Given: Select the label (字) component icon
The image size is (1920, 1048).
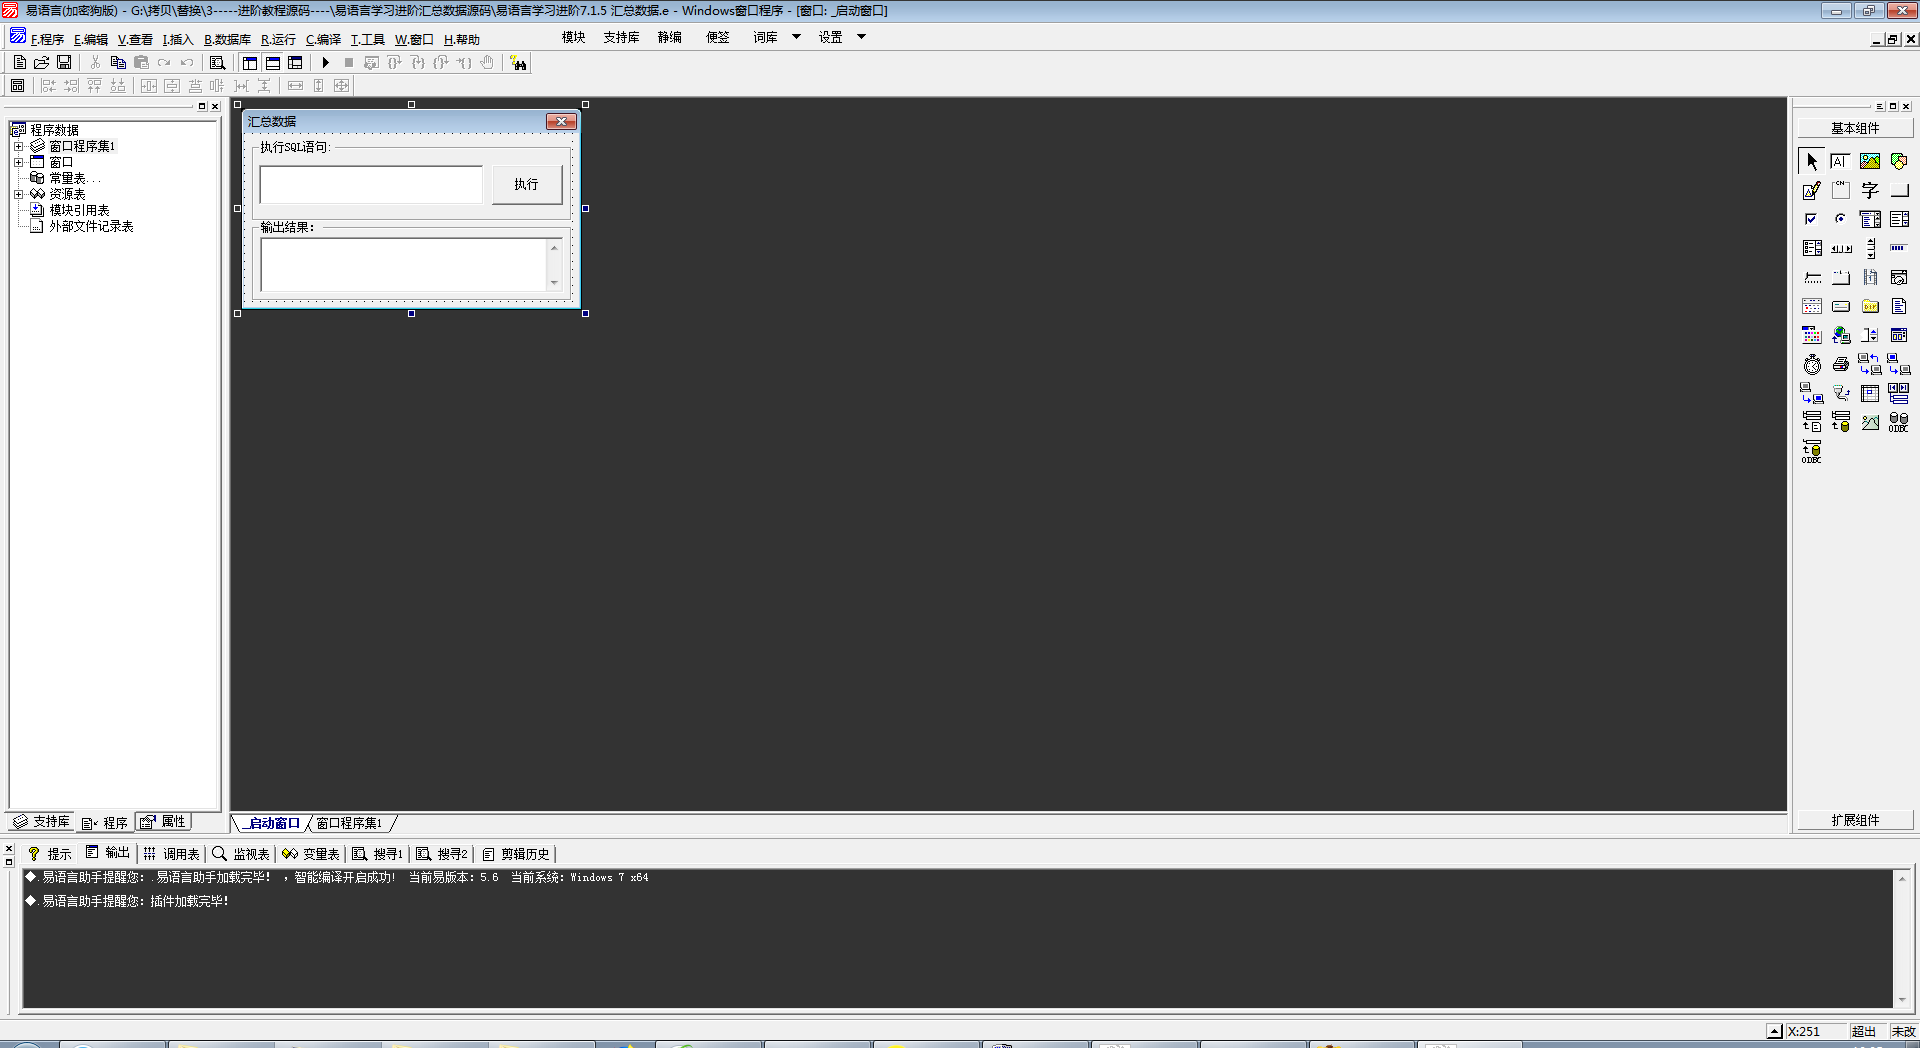Looking at the screenshot, I should click(x=1870, y=190).
